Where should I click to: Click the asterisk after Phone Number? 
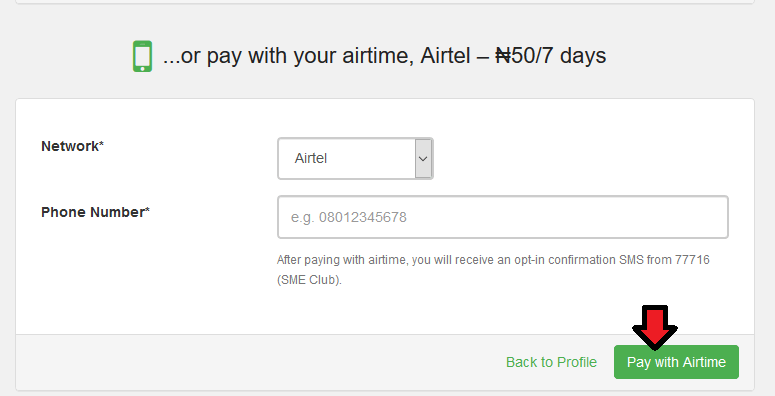tap(147, 210)
